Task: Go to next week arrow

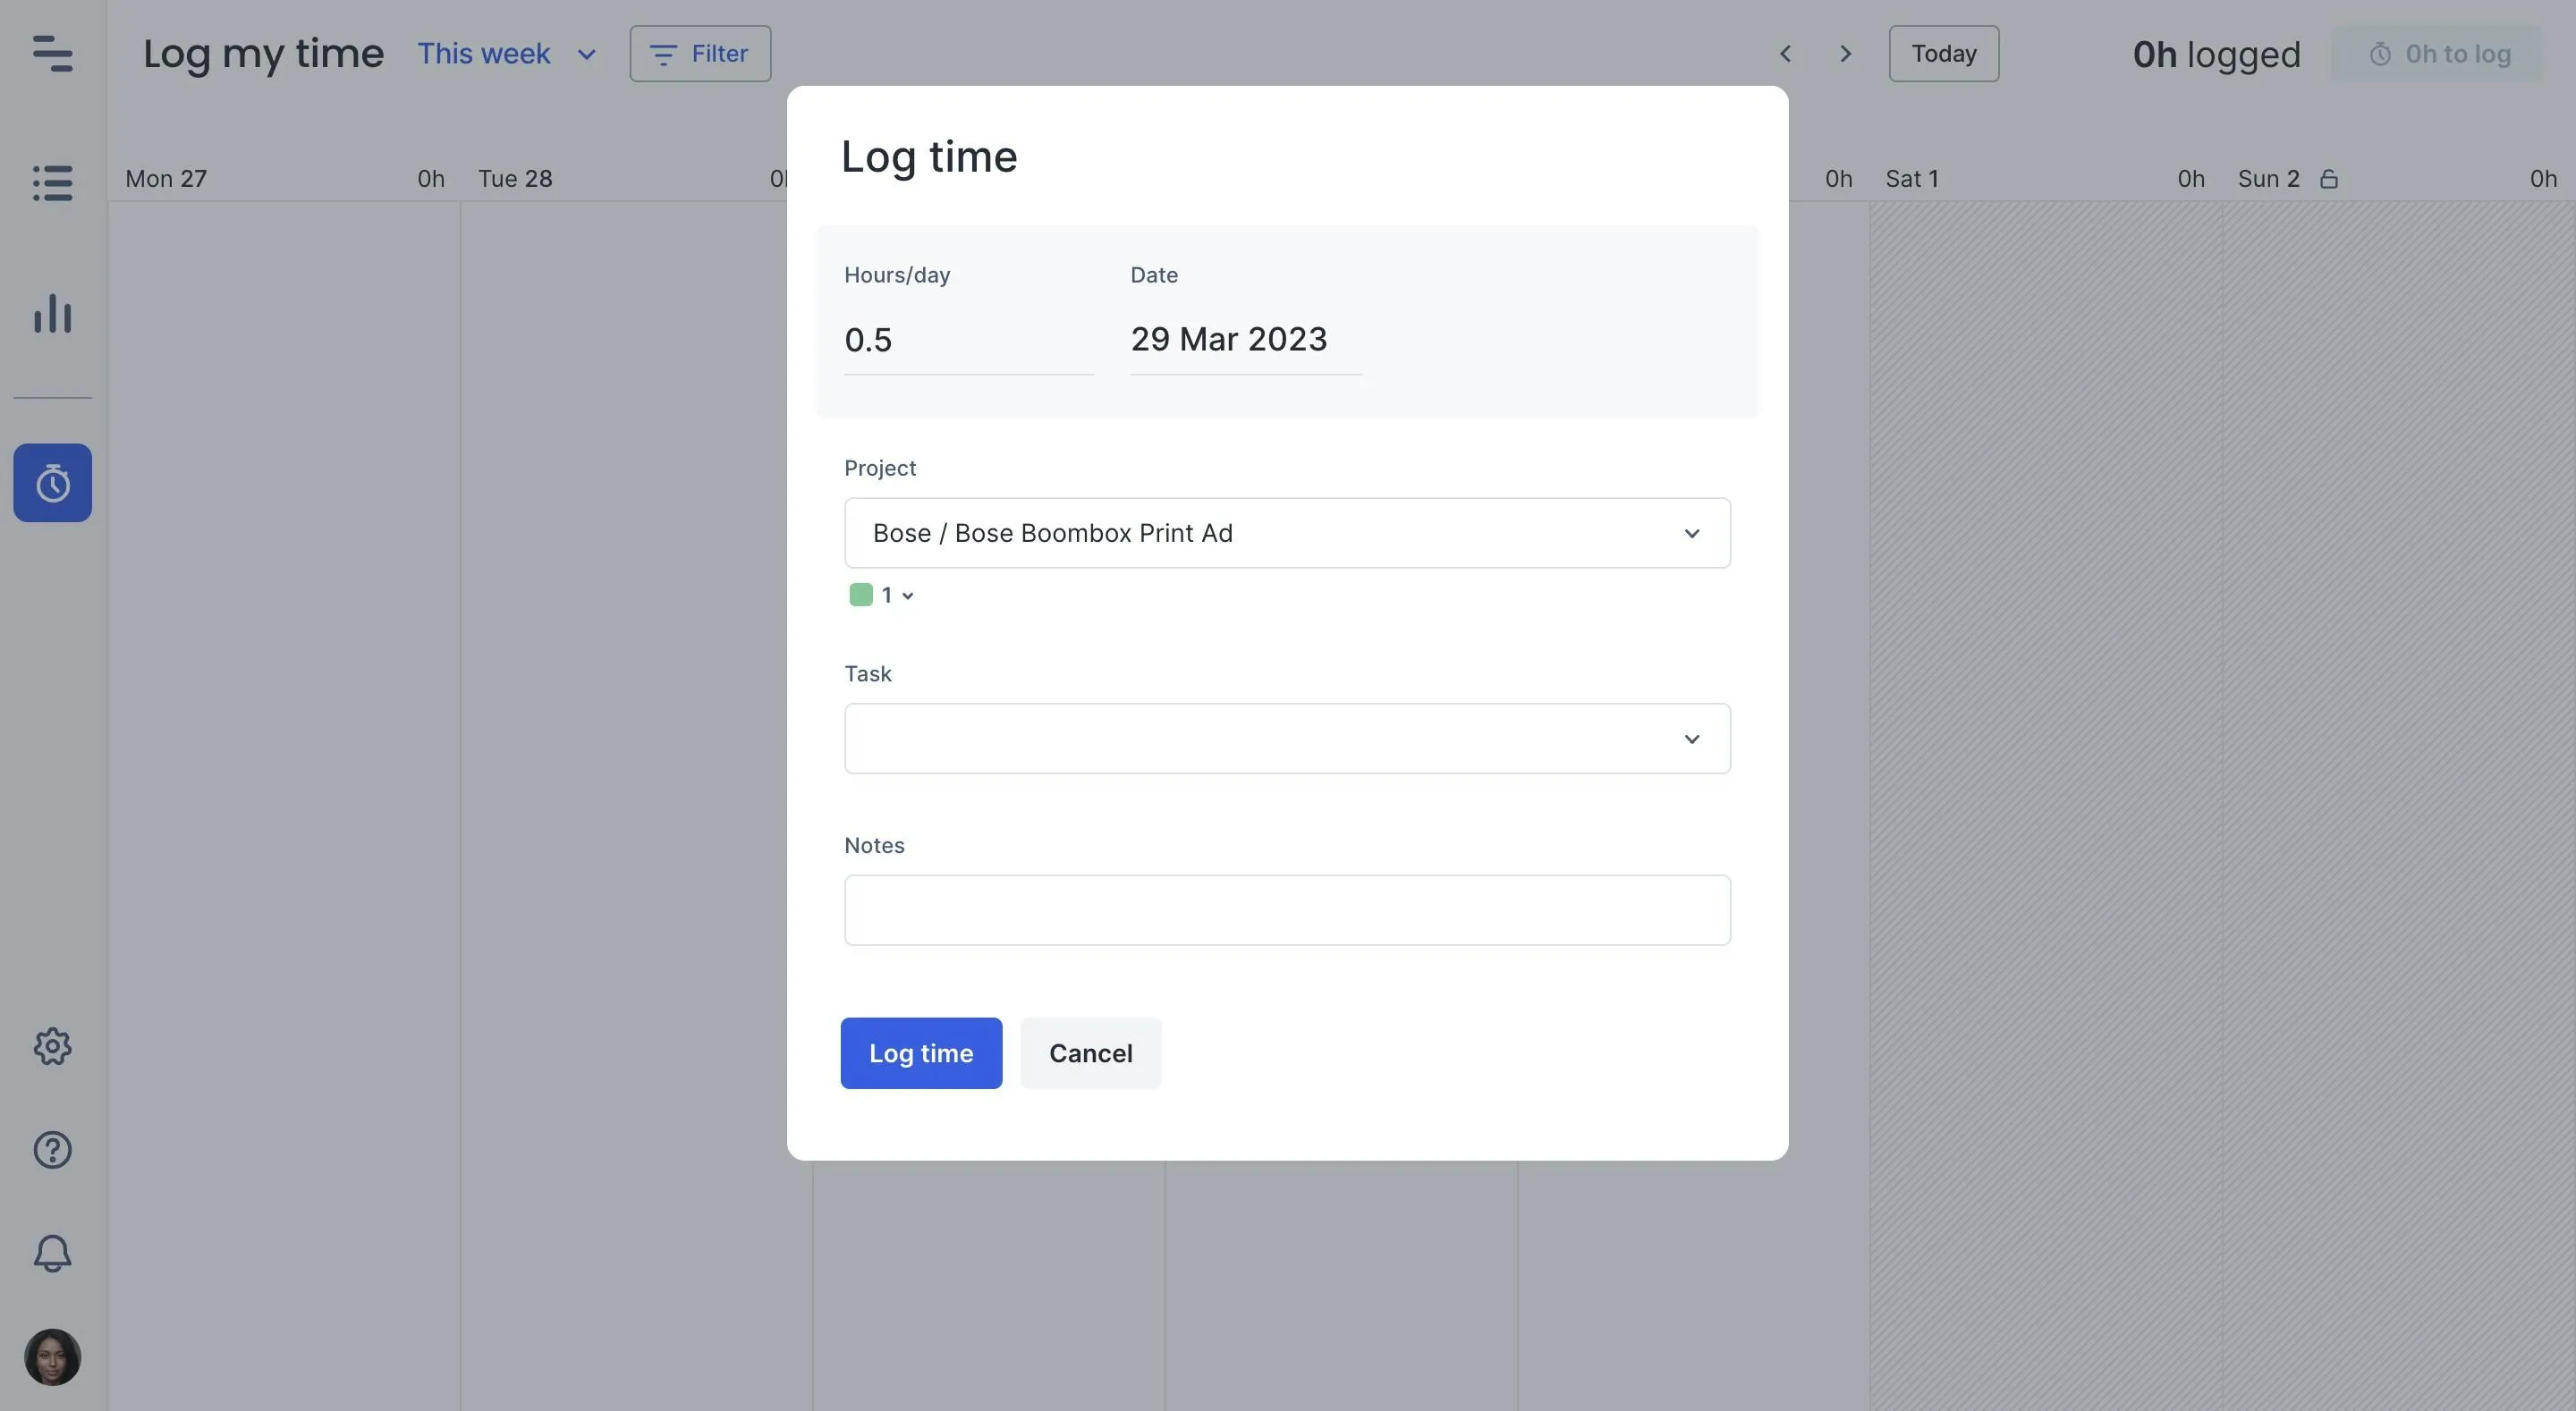Action: click(x=1846, y=54)
